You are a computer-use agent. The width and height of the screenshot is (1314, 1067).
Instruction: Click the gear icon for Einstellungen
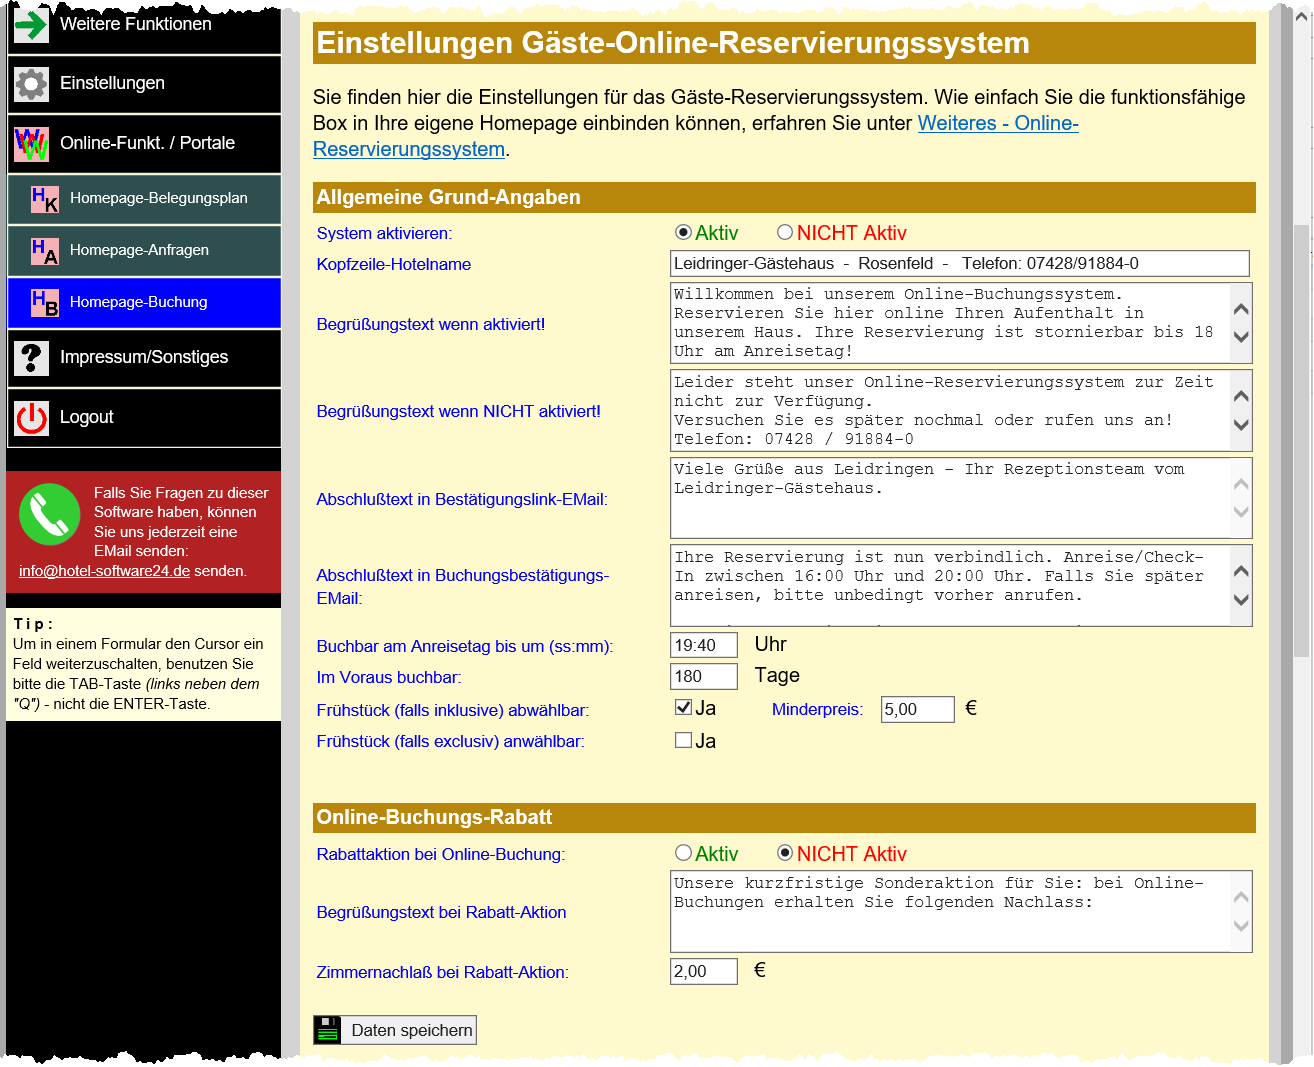coord(31,84)
